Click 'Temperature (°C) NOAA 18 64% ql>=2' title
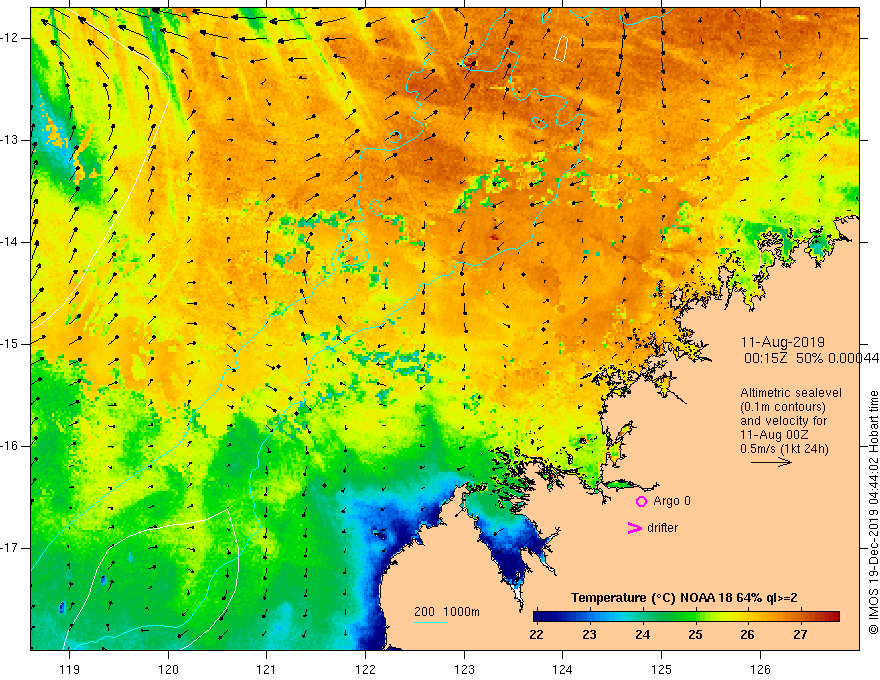 tap(684, 598)
